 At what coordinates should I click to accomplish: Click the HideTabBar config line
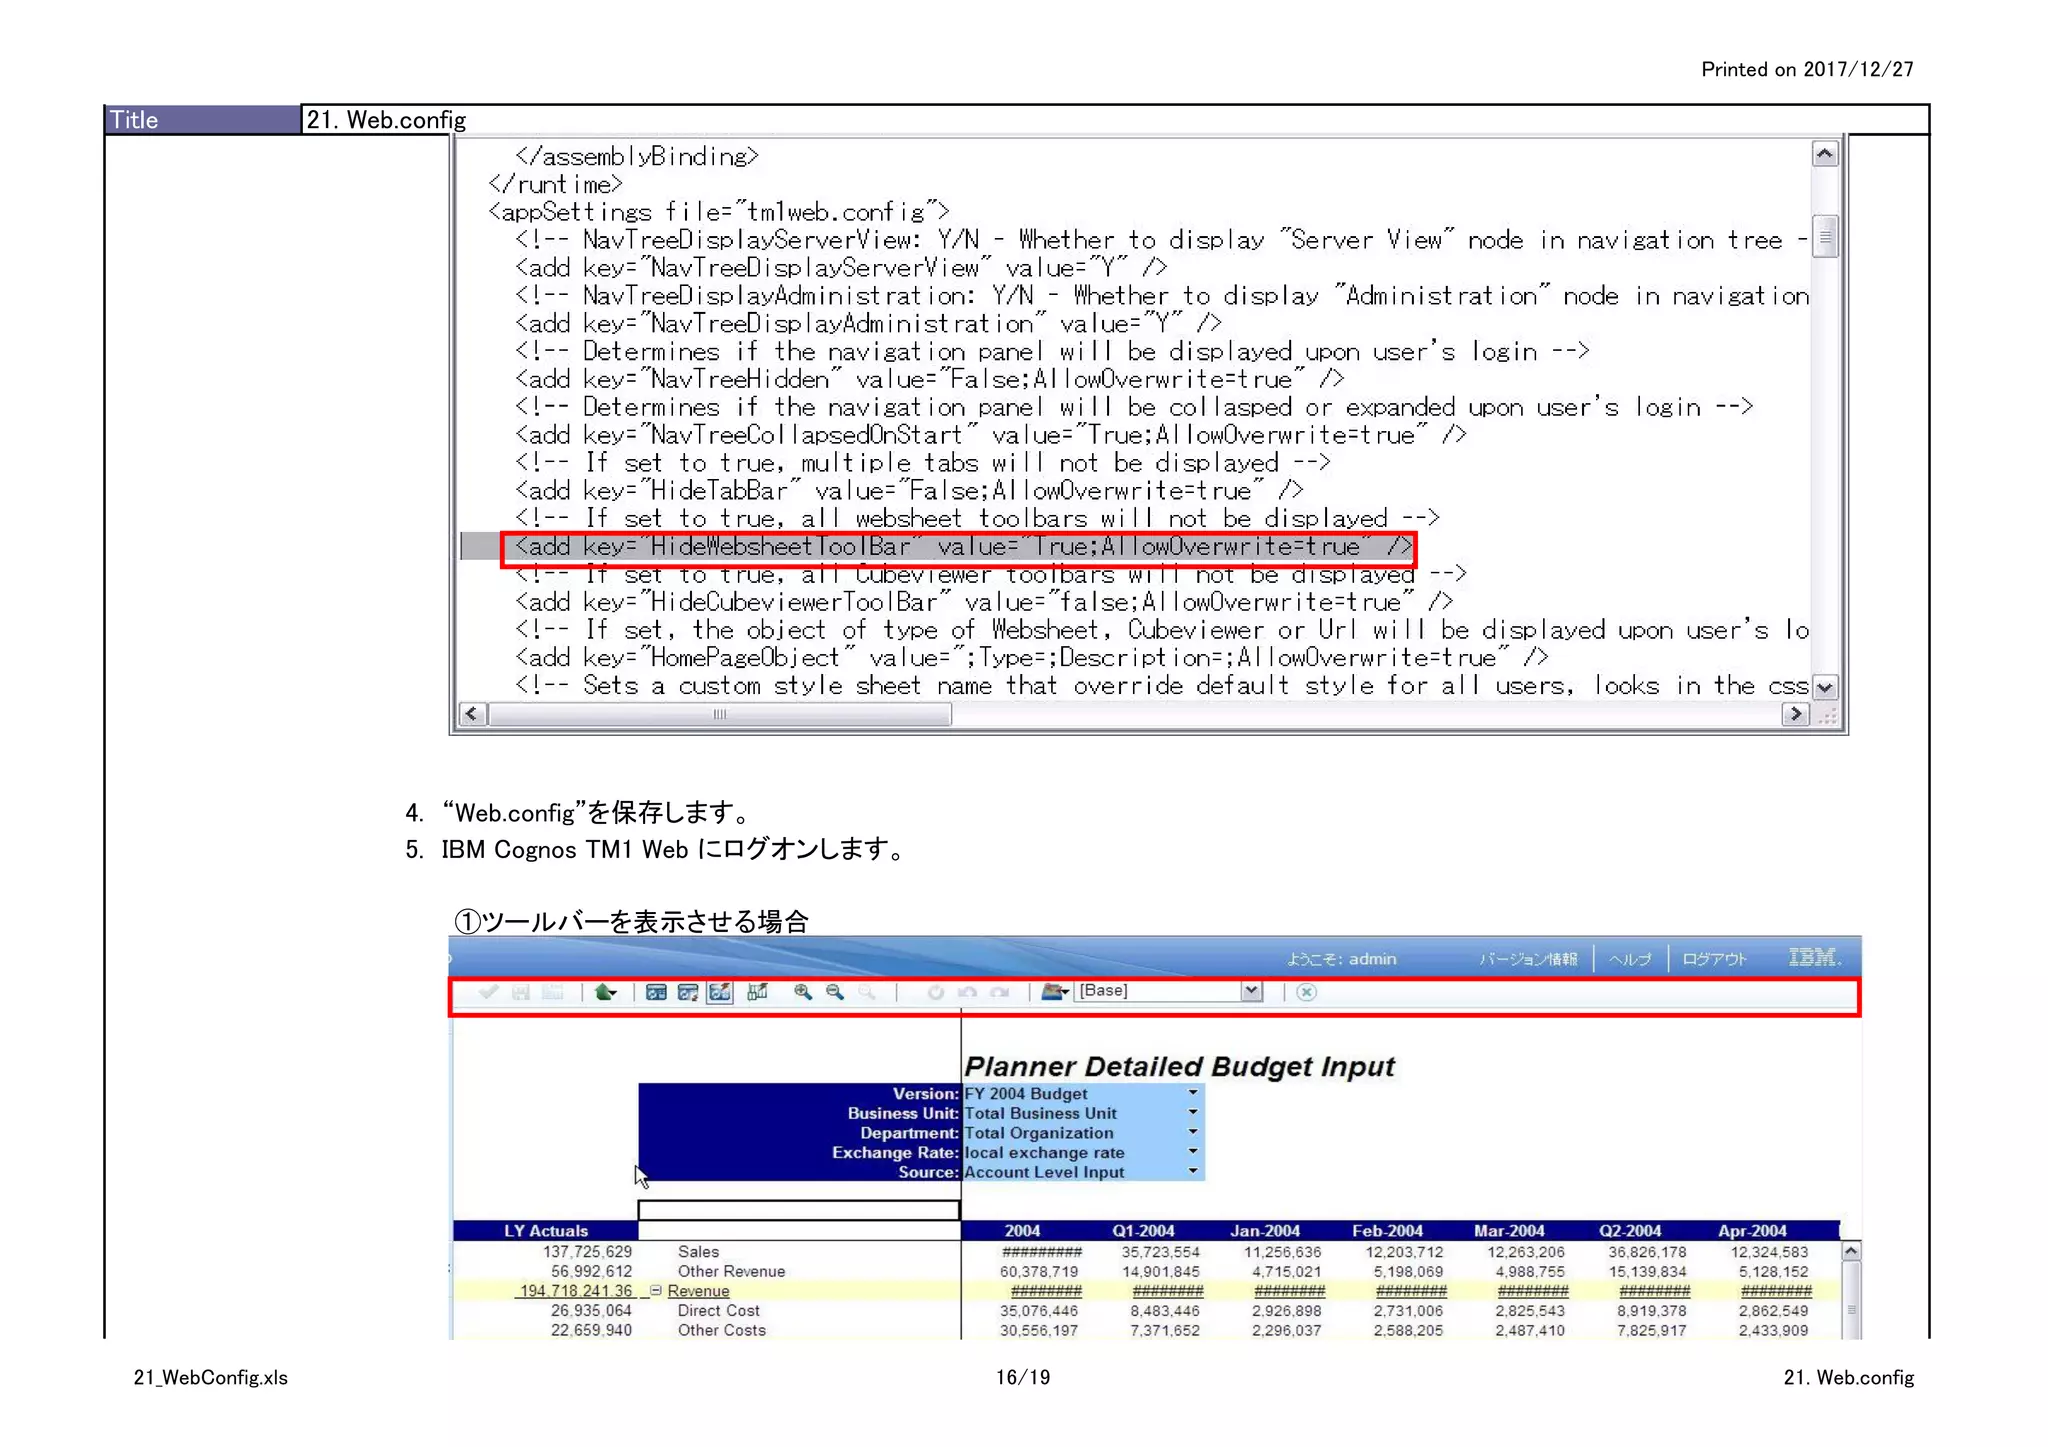point(909,491)
